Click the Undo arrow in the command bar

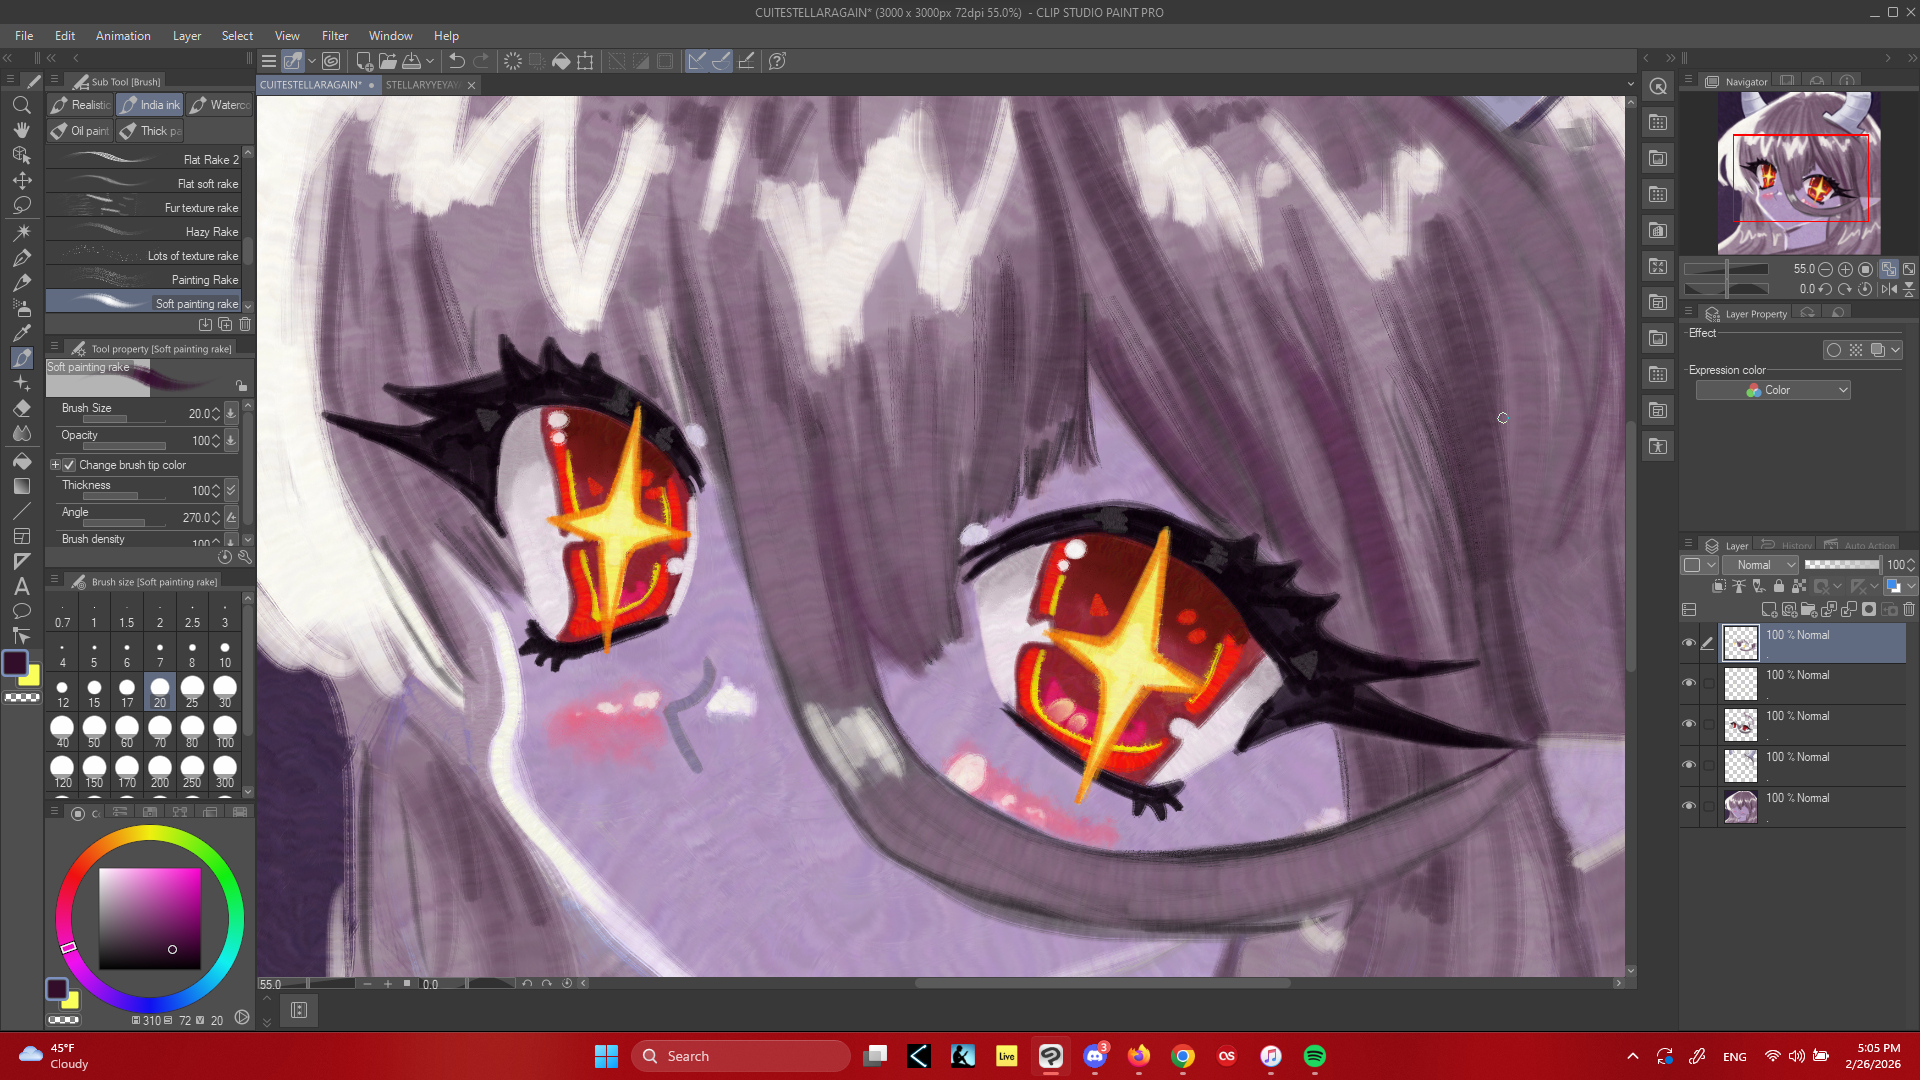coord(457,61)
